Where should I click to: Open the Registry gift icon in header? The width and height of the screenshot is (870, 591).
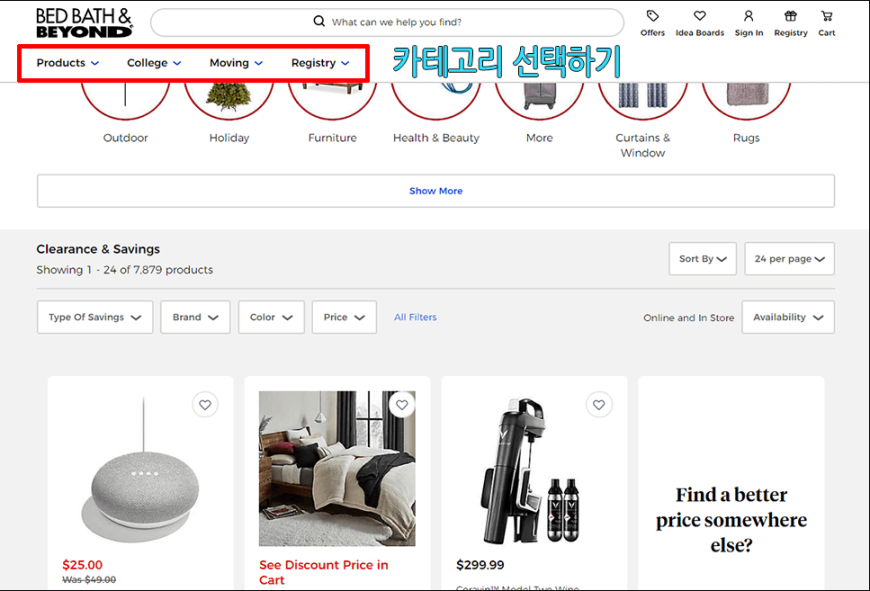(791, 16)
